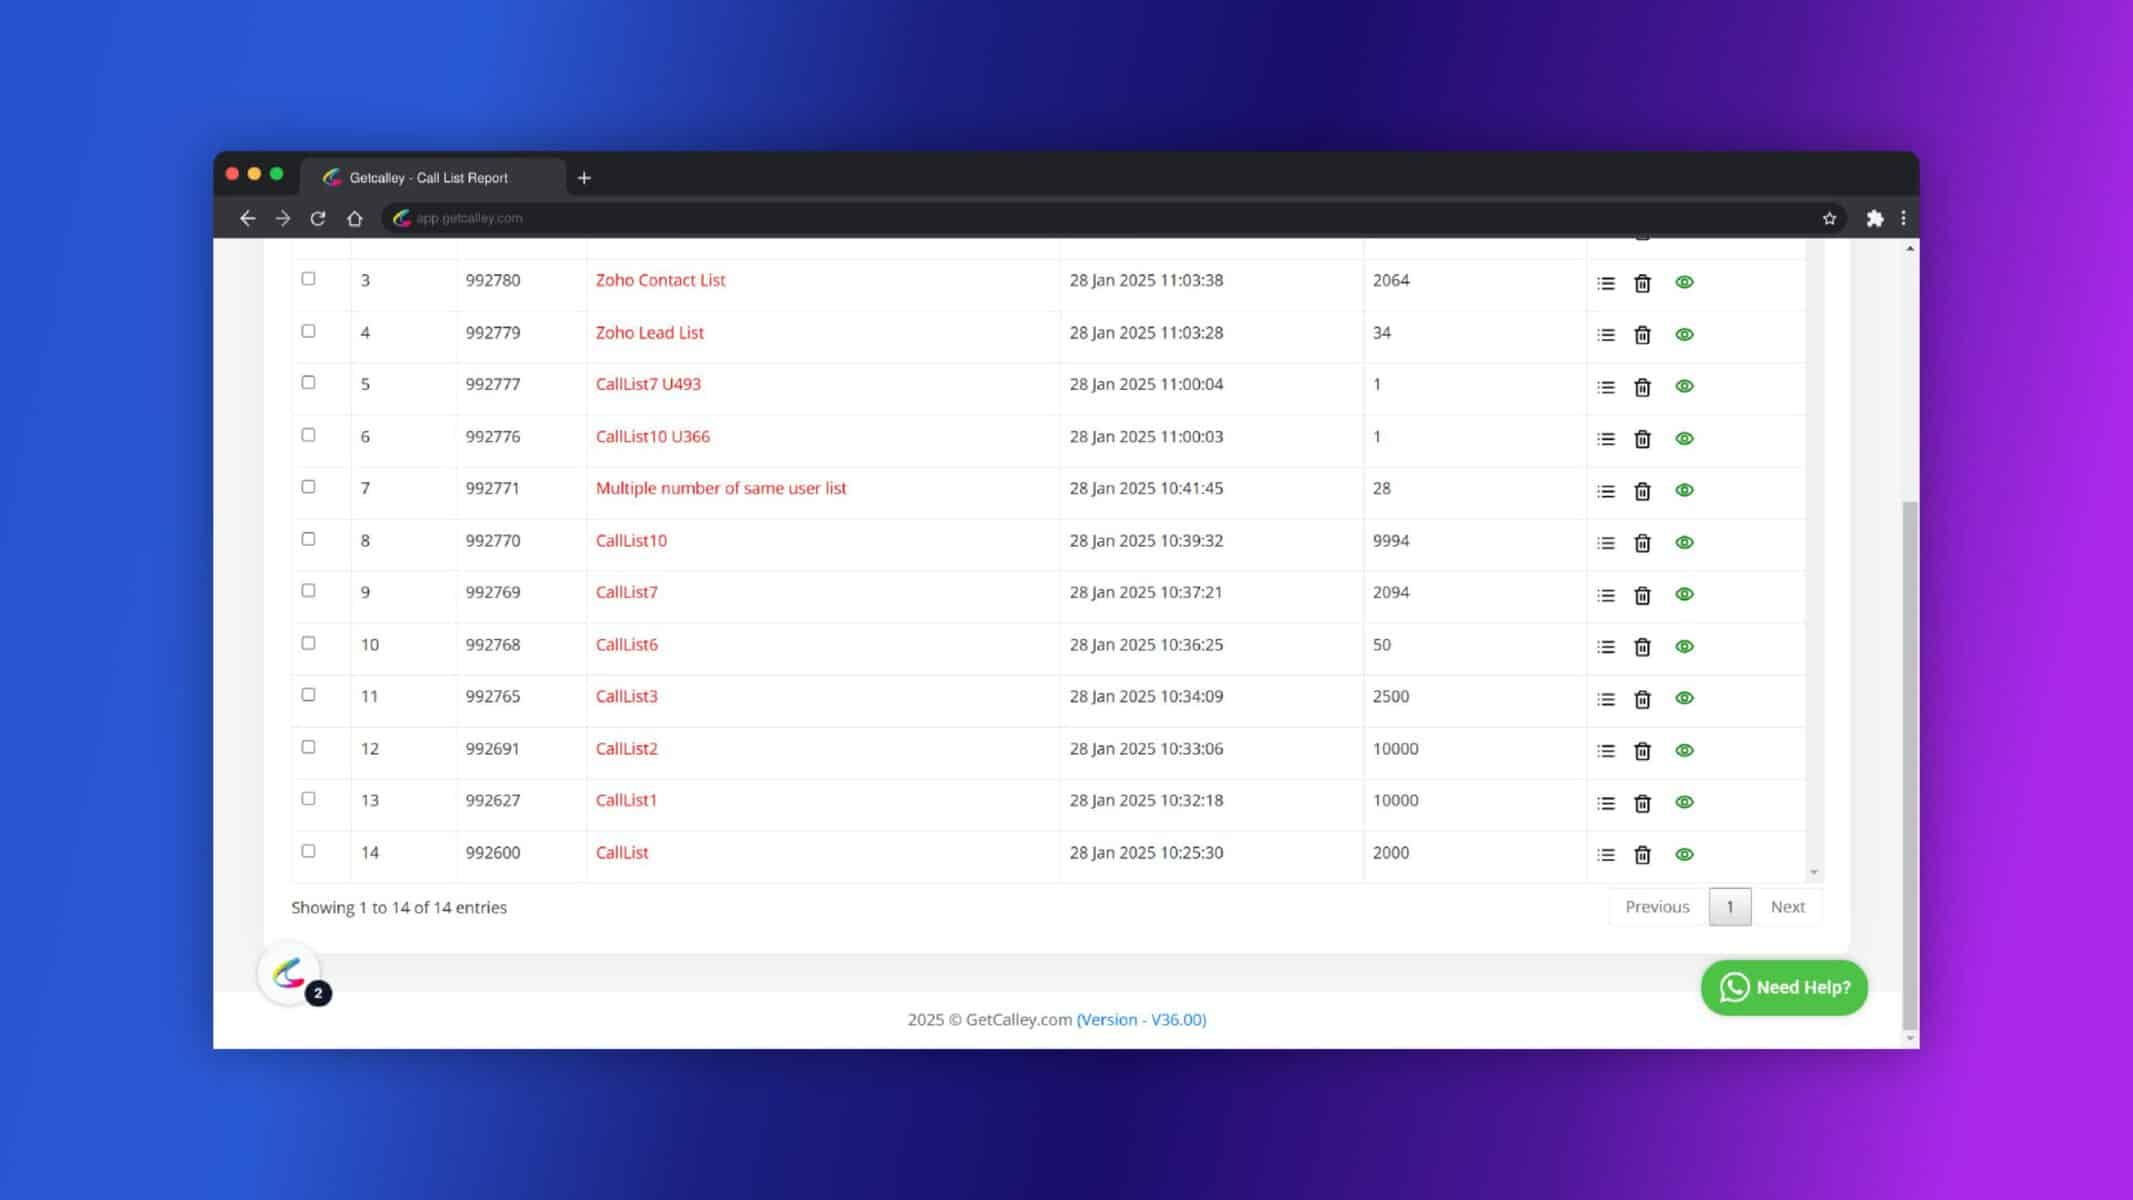
Task: Click the delete icon for CallList1
Action: point(1642,801)
